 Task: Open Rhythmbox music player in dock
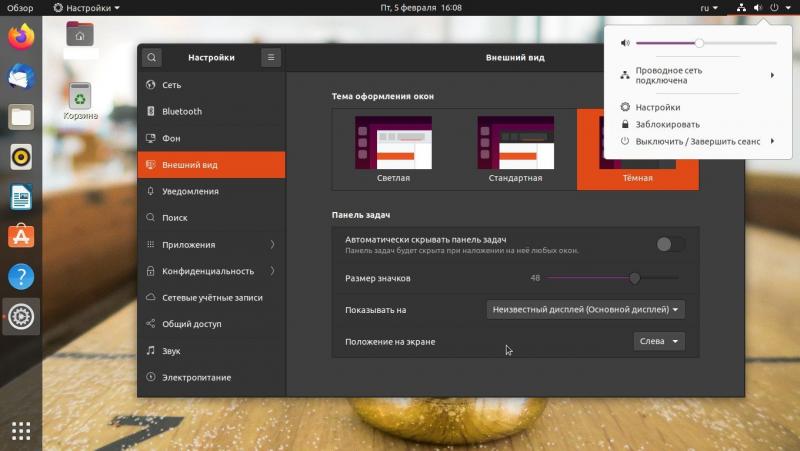(21, 157)
